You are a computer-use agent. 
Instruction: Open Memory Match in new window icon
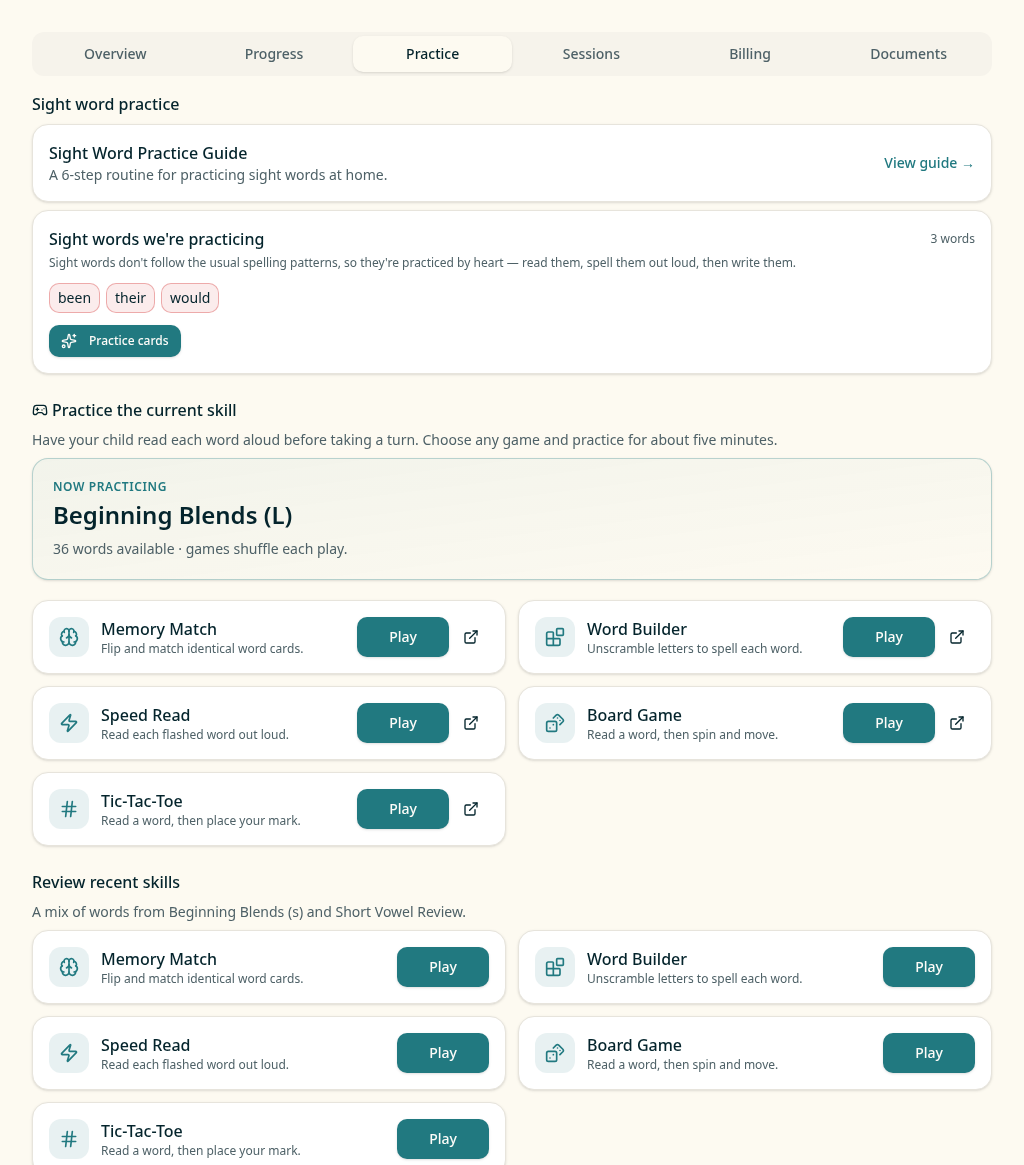pyautogui.click(x=471, y=637)
